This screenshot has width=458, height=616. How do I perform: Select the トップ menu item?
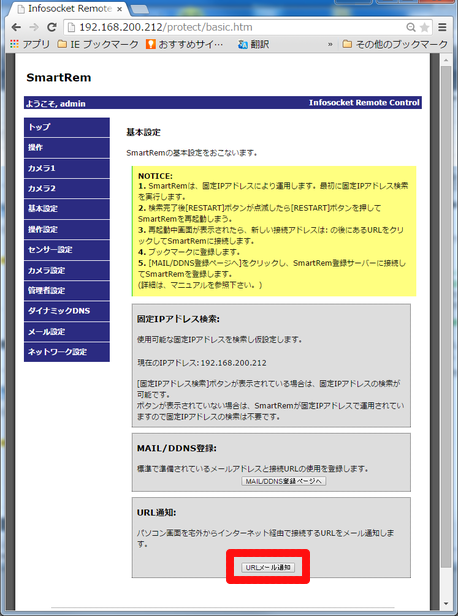coord(67,127)
